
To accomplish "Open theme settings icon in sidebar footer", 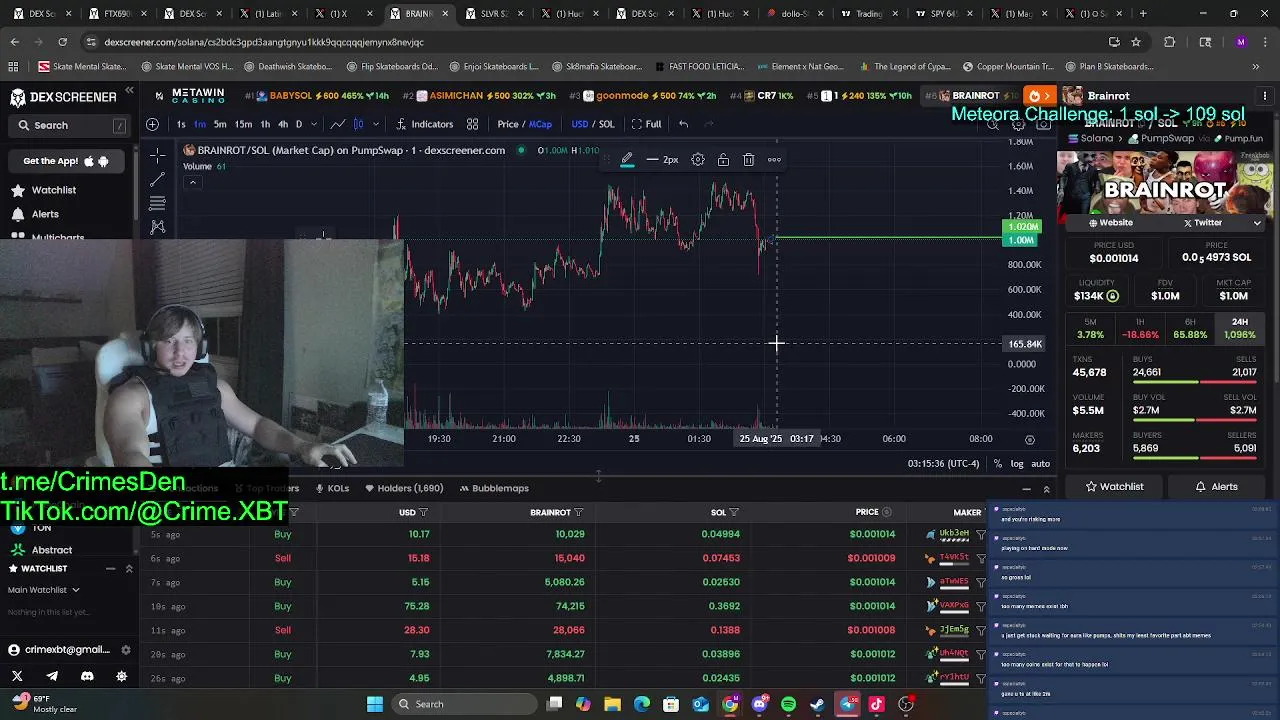I will pos(122,676).
